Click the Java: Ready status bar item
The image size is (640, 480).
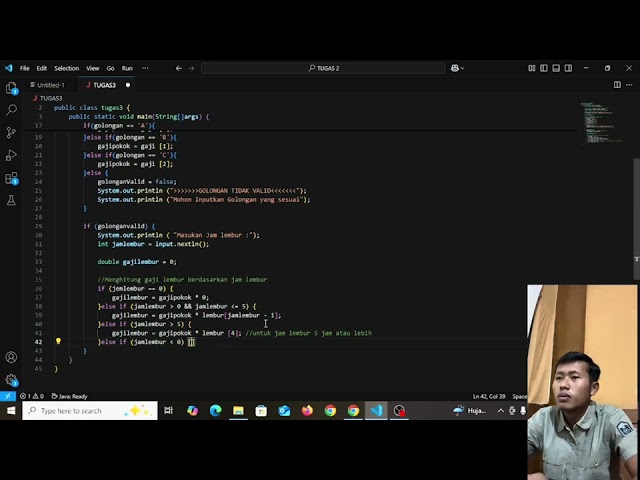[x=72, y=396]
